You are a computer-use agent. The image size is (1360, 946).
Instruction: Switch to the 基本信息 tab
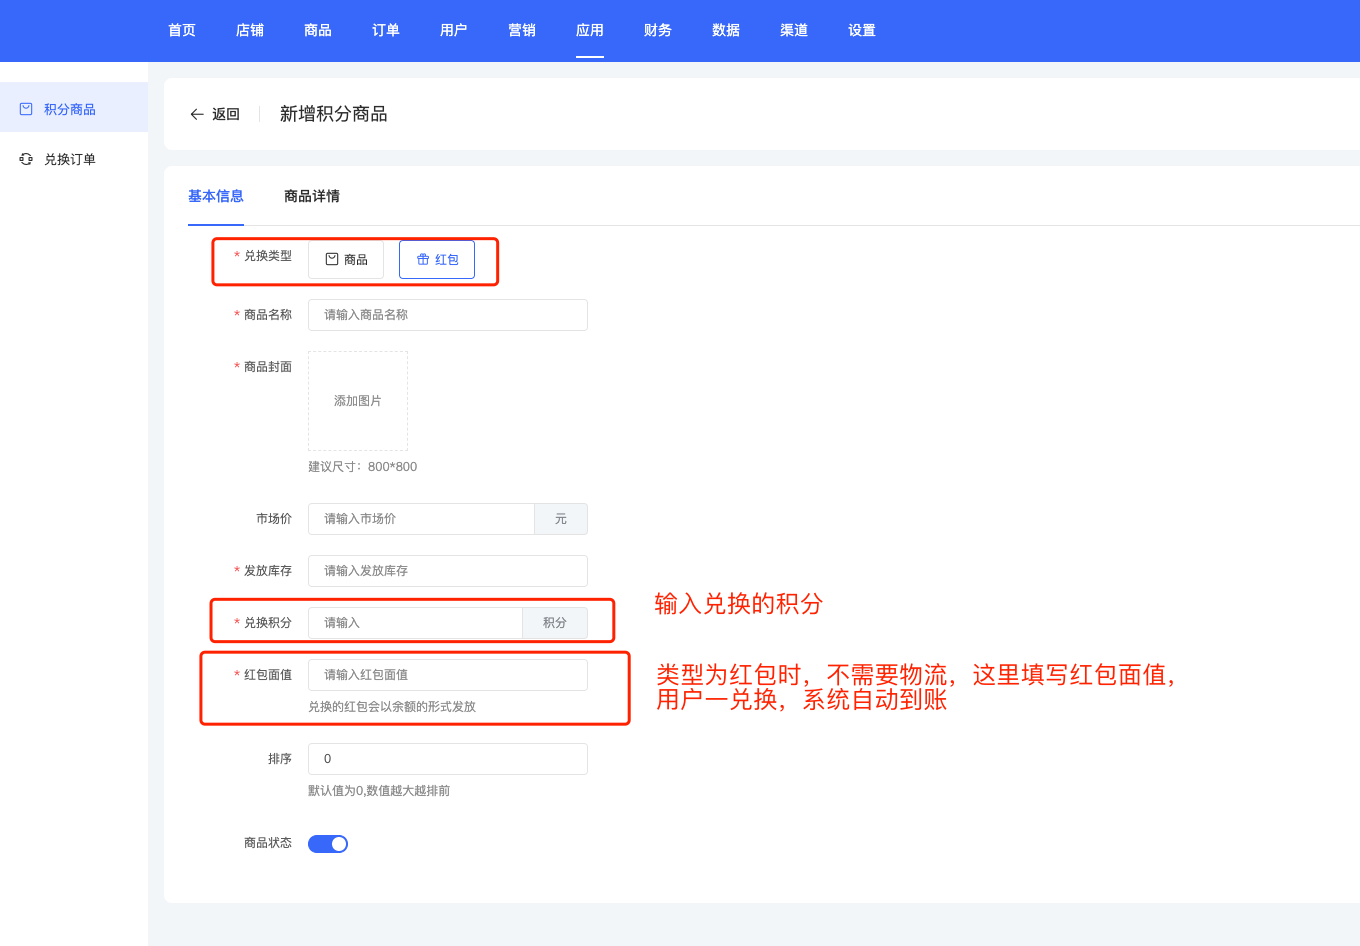tap(216, 196)
